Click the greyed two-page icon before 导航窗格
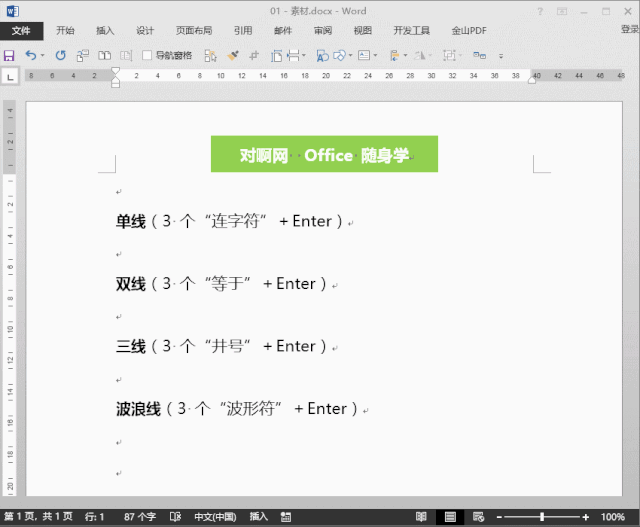The image size is (640, 527). tap(126, 55)
